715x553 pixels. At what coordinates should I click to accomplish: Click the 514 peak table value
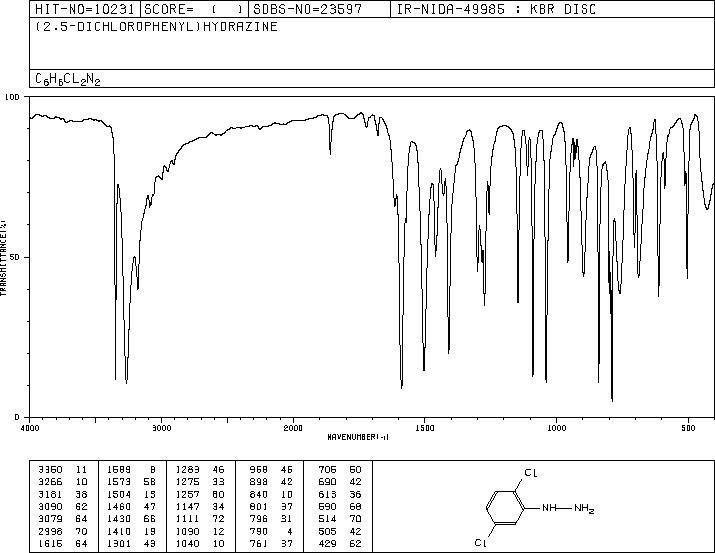point(327,519)
